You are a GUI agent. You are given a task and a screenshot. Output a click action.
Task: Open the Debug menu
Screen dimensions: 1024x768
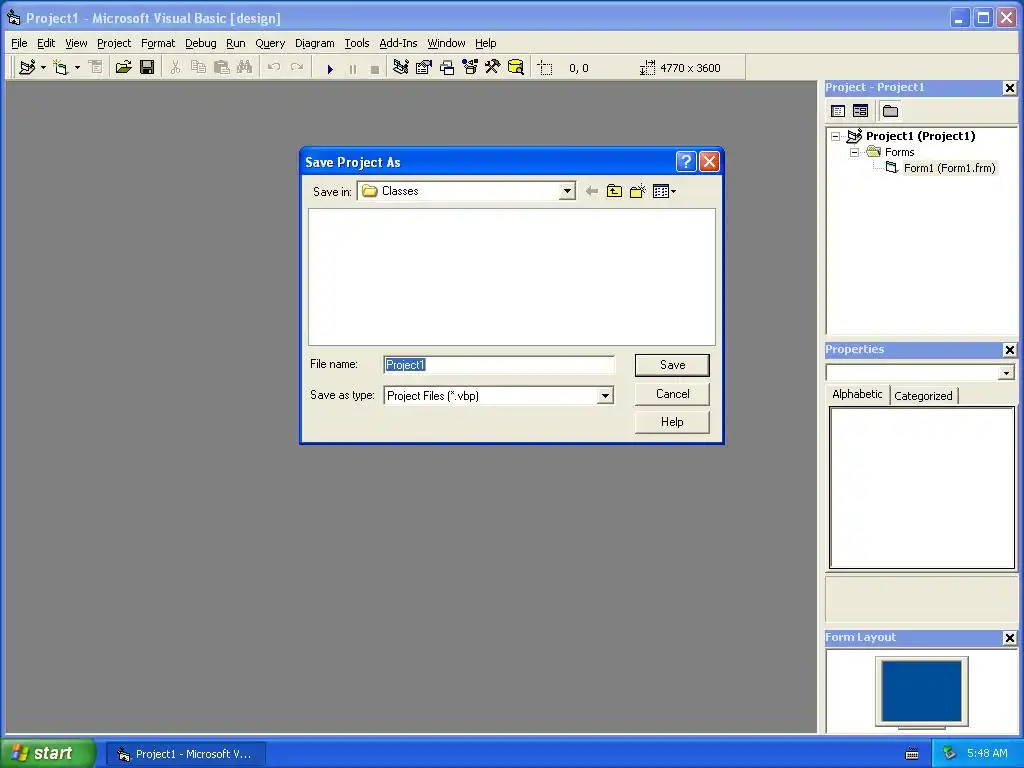pyautogui.click(x=200, y=43)
